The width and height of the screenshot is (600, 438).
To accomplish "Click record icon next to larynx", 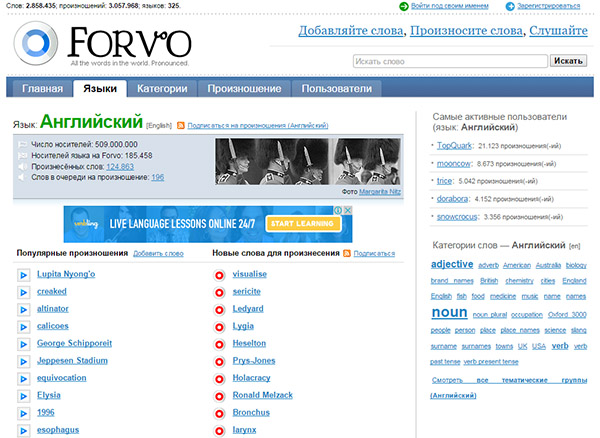I will click(219, 430).
